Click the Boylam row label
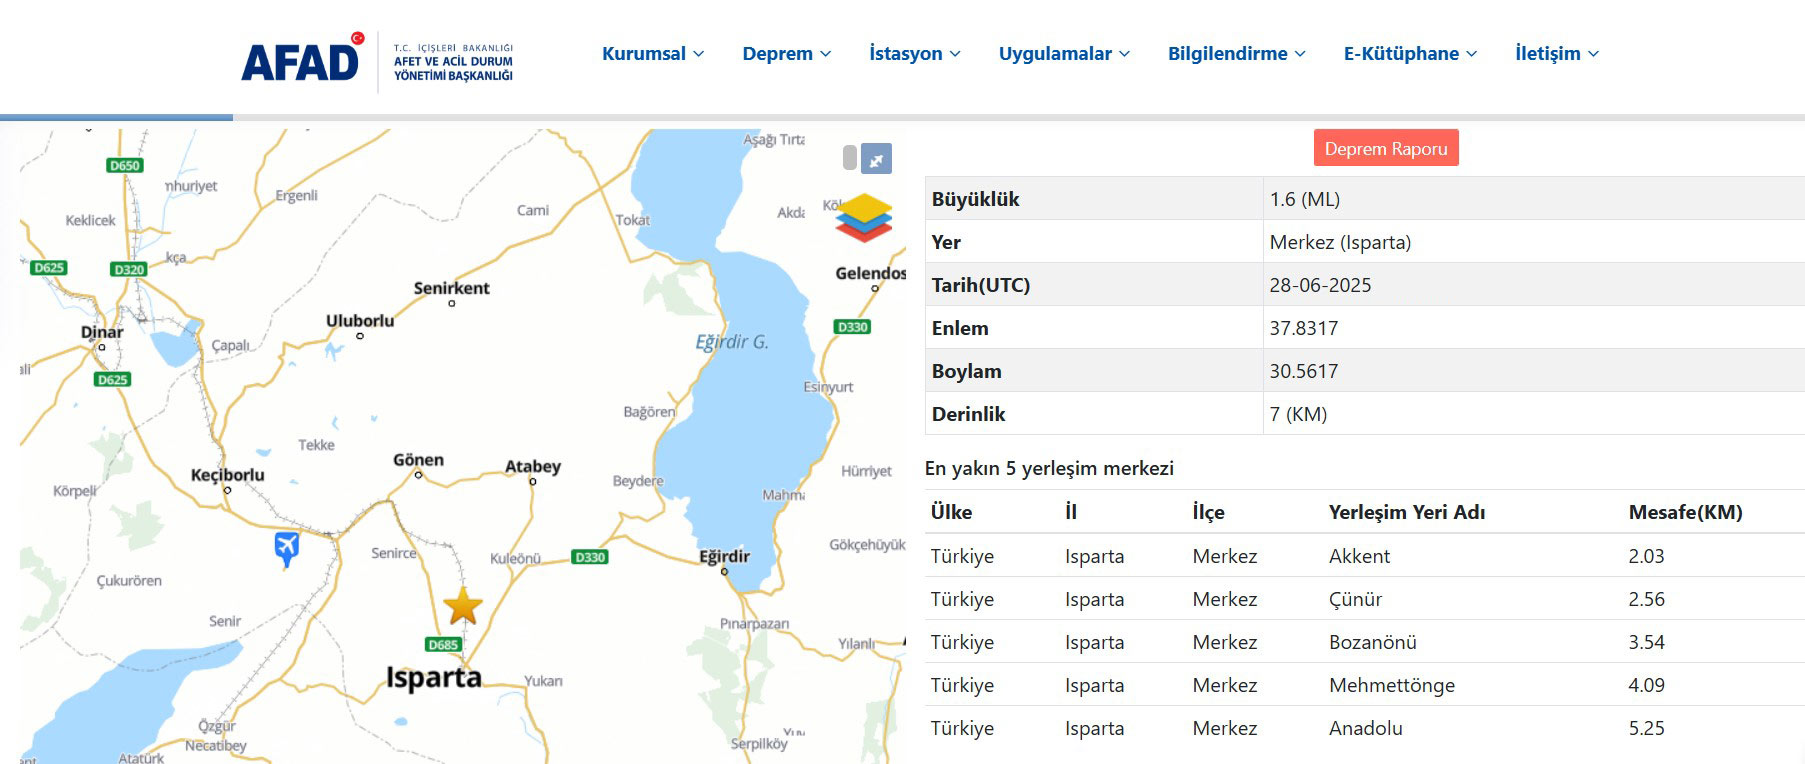 click(967, 371)
